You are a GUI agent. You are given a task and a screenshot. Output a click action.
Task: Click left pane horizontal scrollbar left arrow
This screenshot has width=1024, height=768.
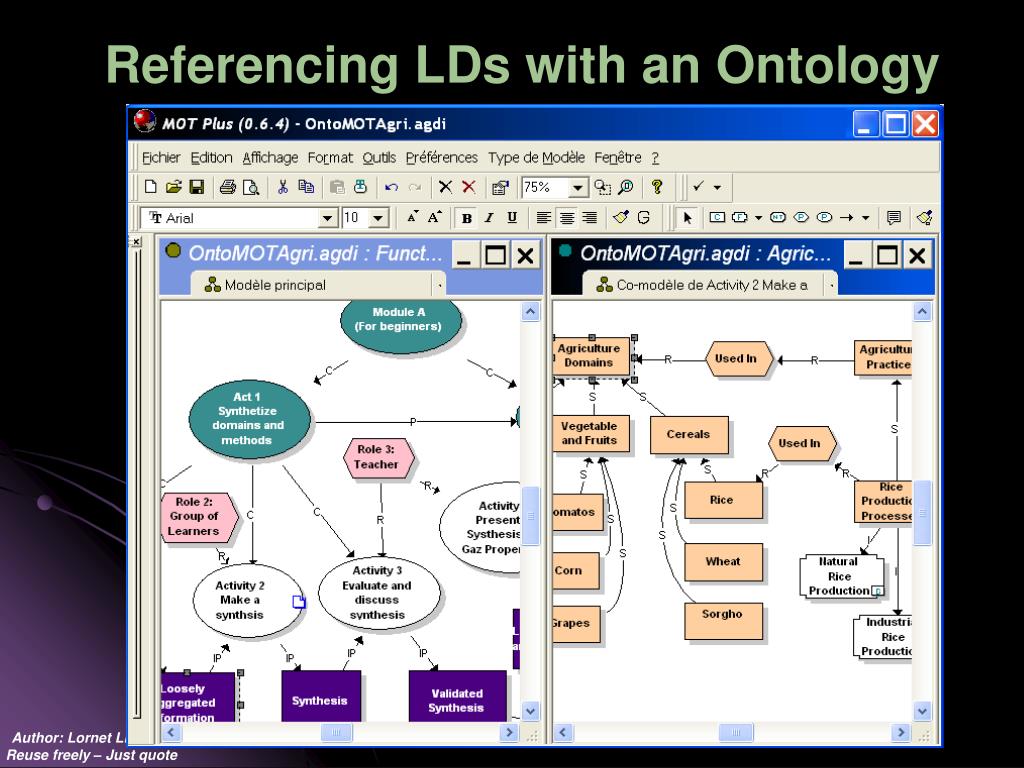(x=171, y=733)
